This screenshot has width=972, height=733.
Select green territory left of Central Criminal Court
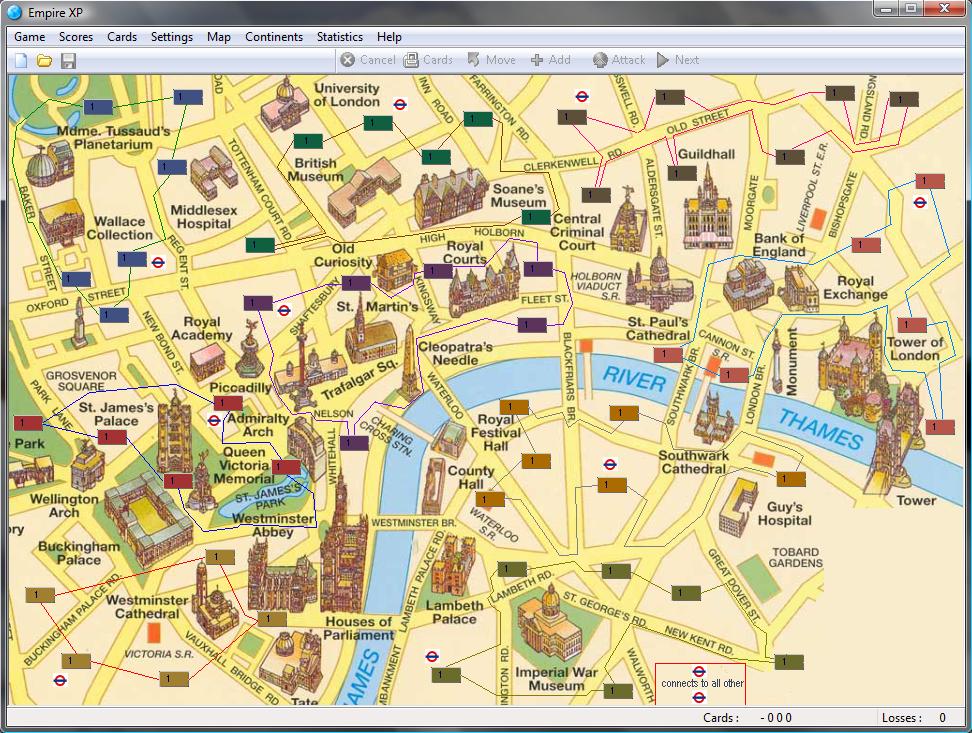[x=536, y=217]
